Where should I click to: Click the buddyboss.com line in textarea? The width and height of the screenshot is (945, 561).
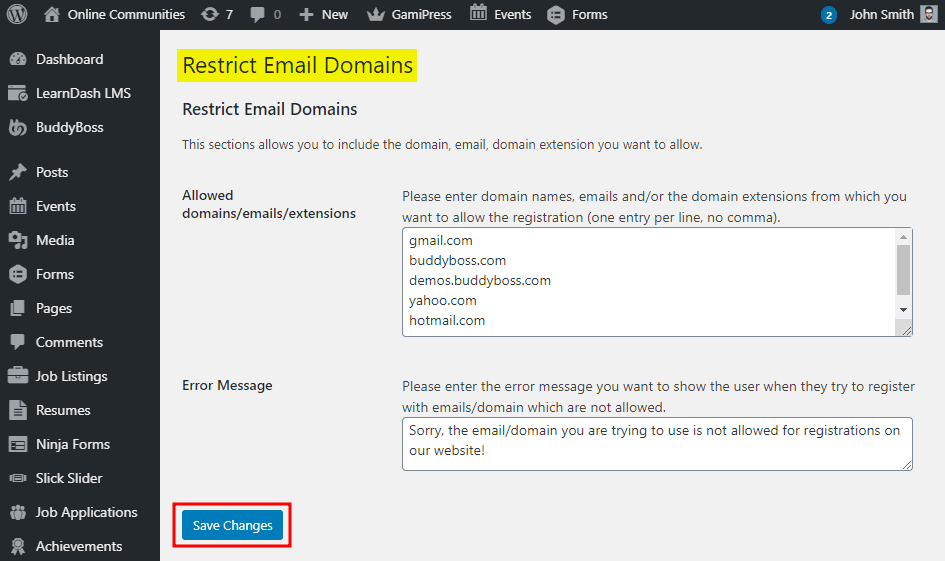point(457,260)
